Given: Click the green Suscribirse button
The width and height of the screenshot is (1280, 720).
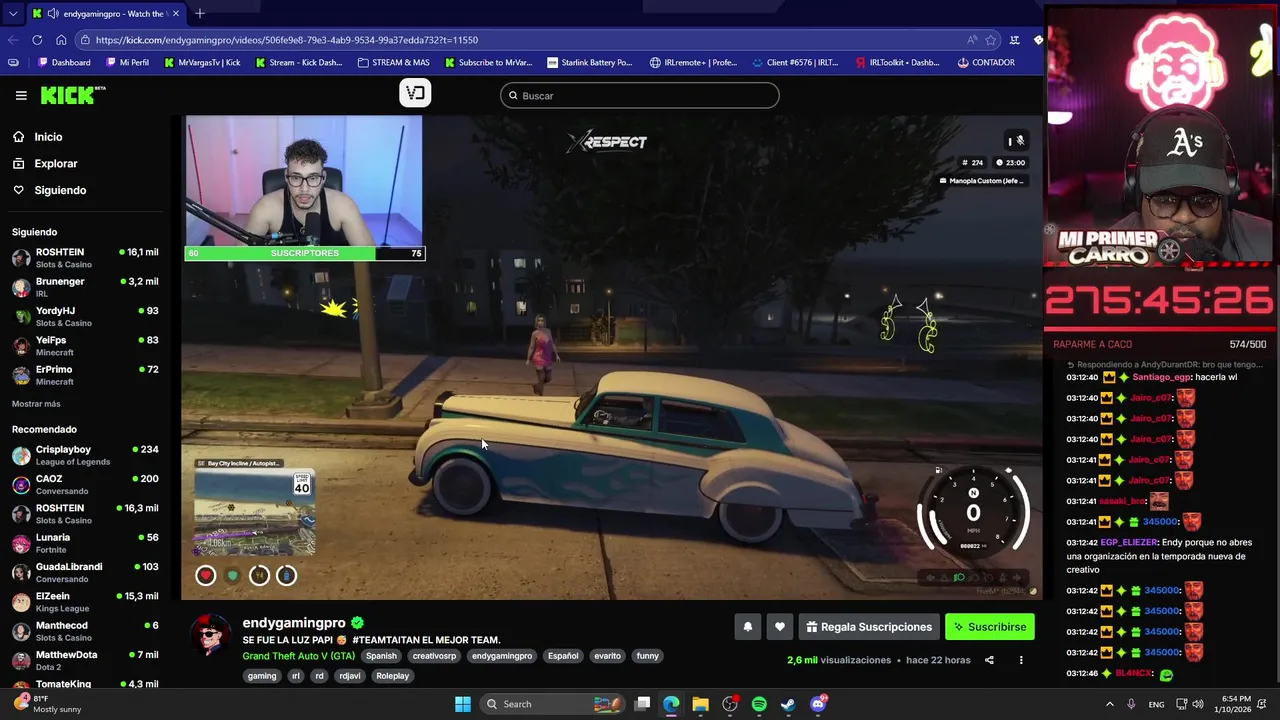Looking at the screenshot, I should 990,627.
